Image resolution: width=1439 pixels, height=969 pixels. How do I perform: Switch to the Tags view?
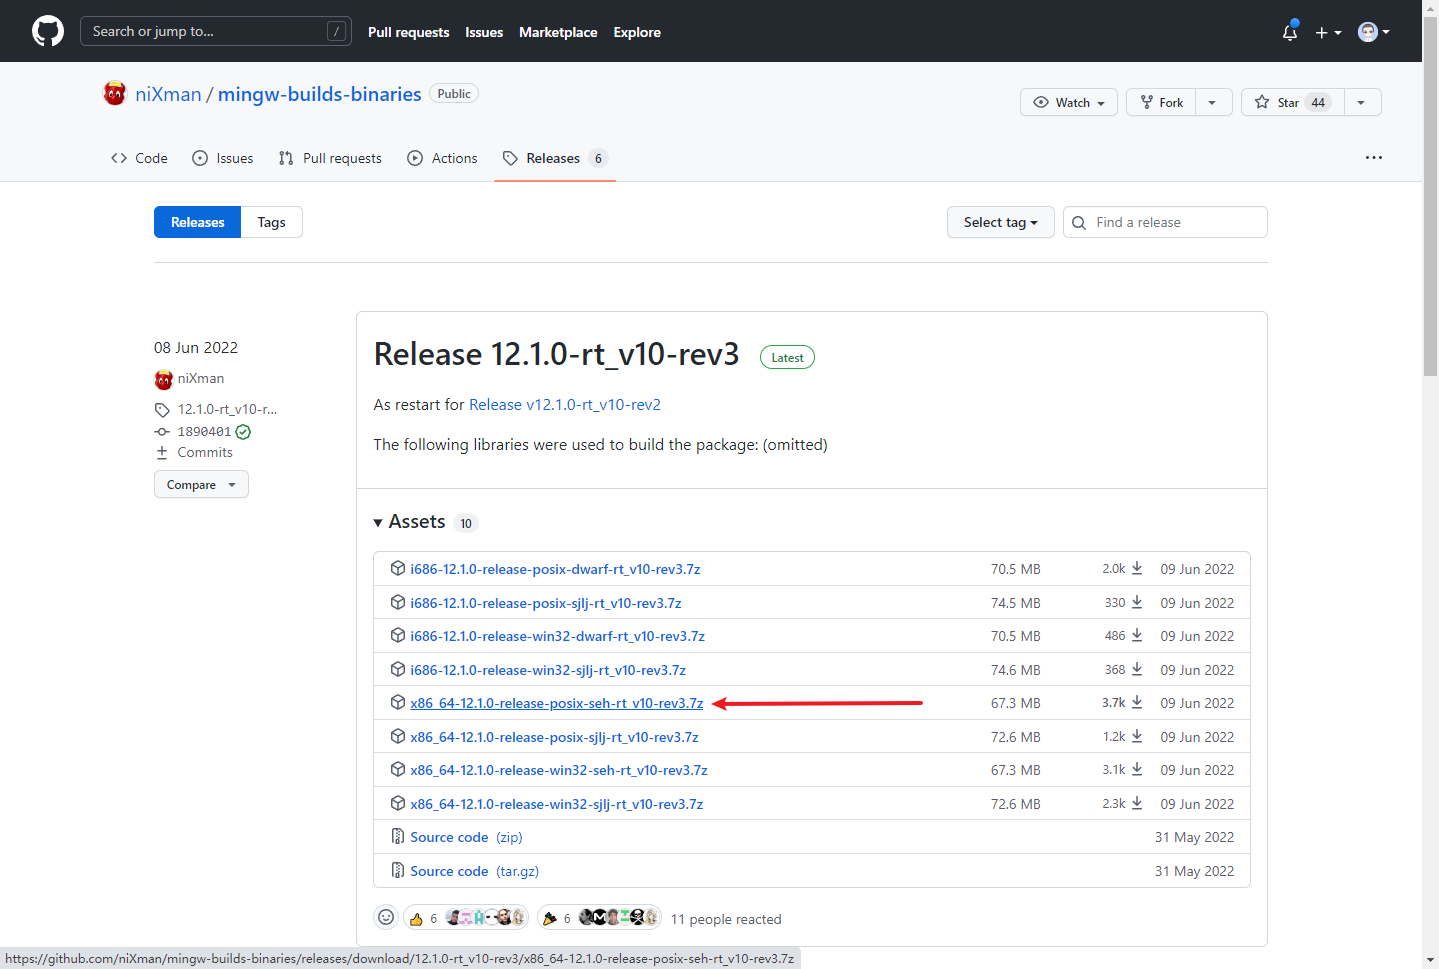click(271, 222)
